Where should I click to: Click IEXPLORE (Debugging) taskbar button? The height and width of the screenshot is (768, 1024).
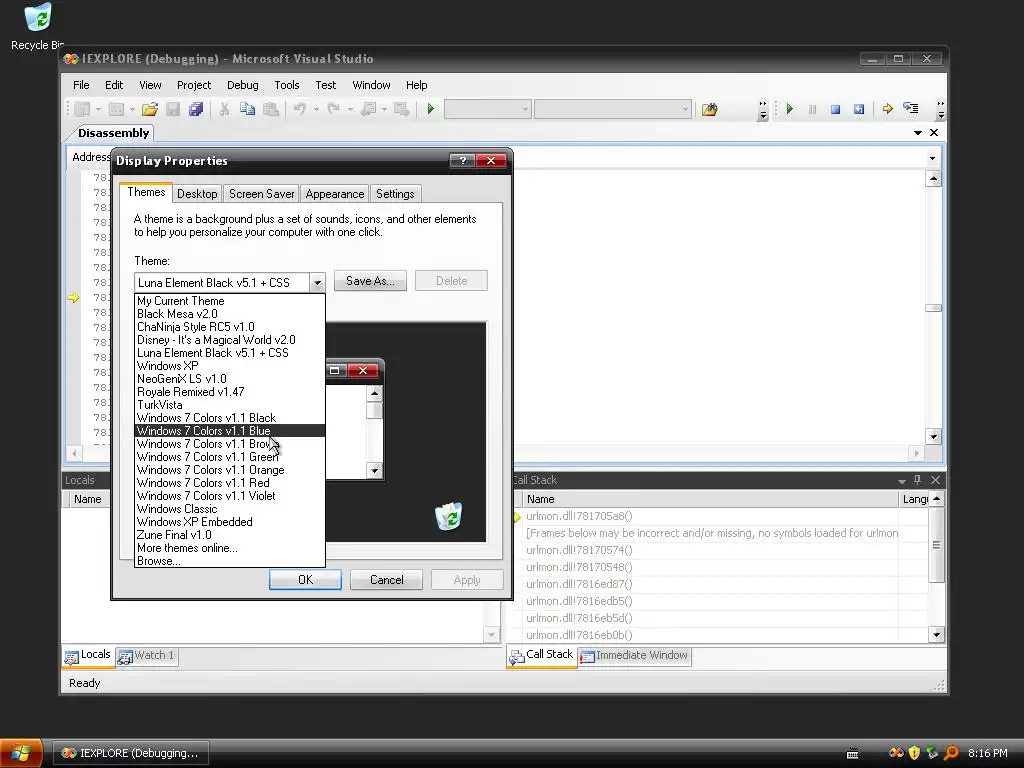(130, 753)
